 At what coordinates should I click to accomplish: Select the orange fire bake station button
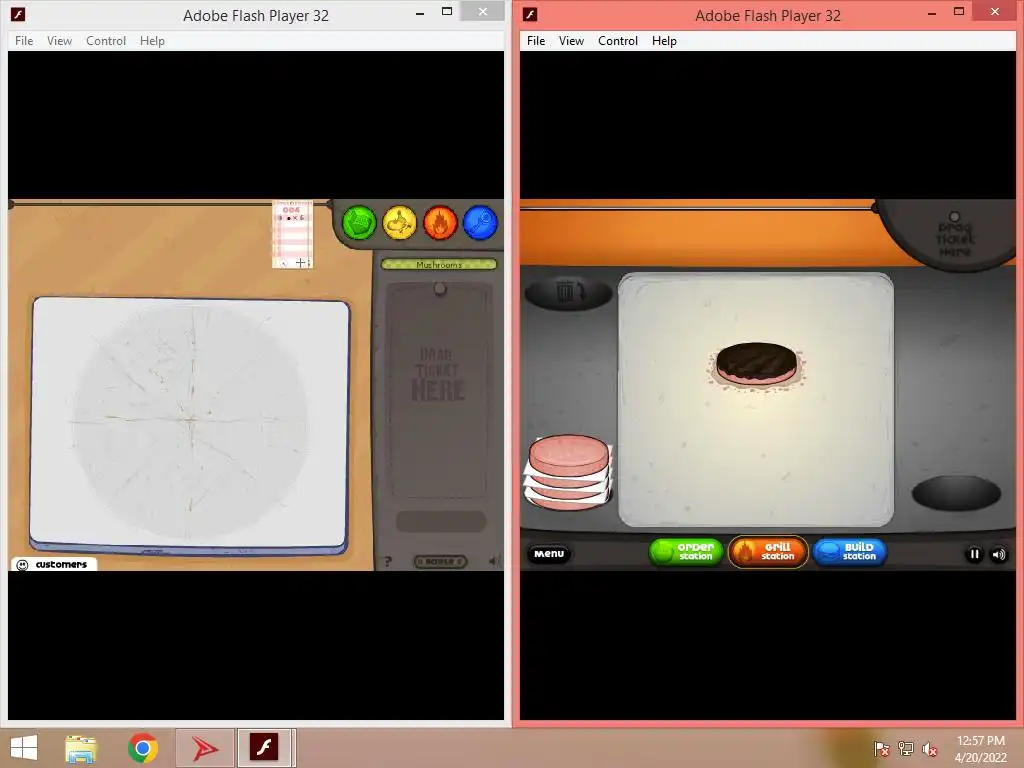(x=440, y=223)
